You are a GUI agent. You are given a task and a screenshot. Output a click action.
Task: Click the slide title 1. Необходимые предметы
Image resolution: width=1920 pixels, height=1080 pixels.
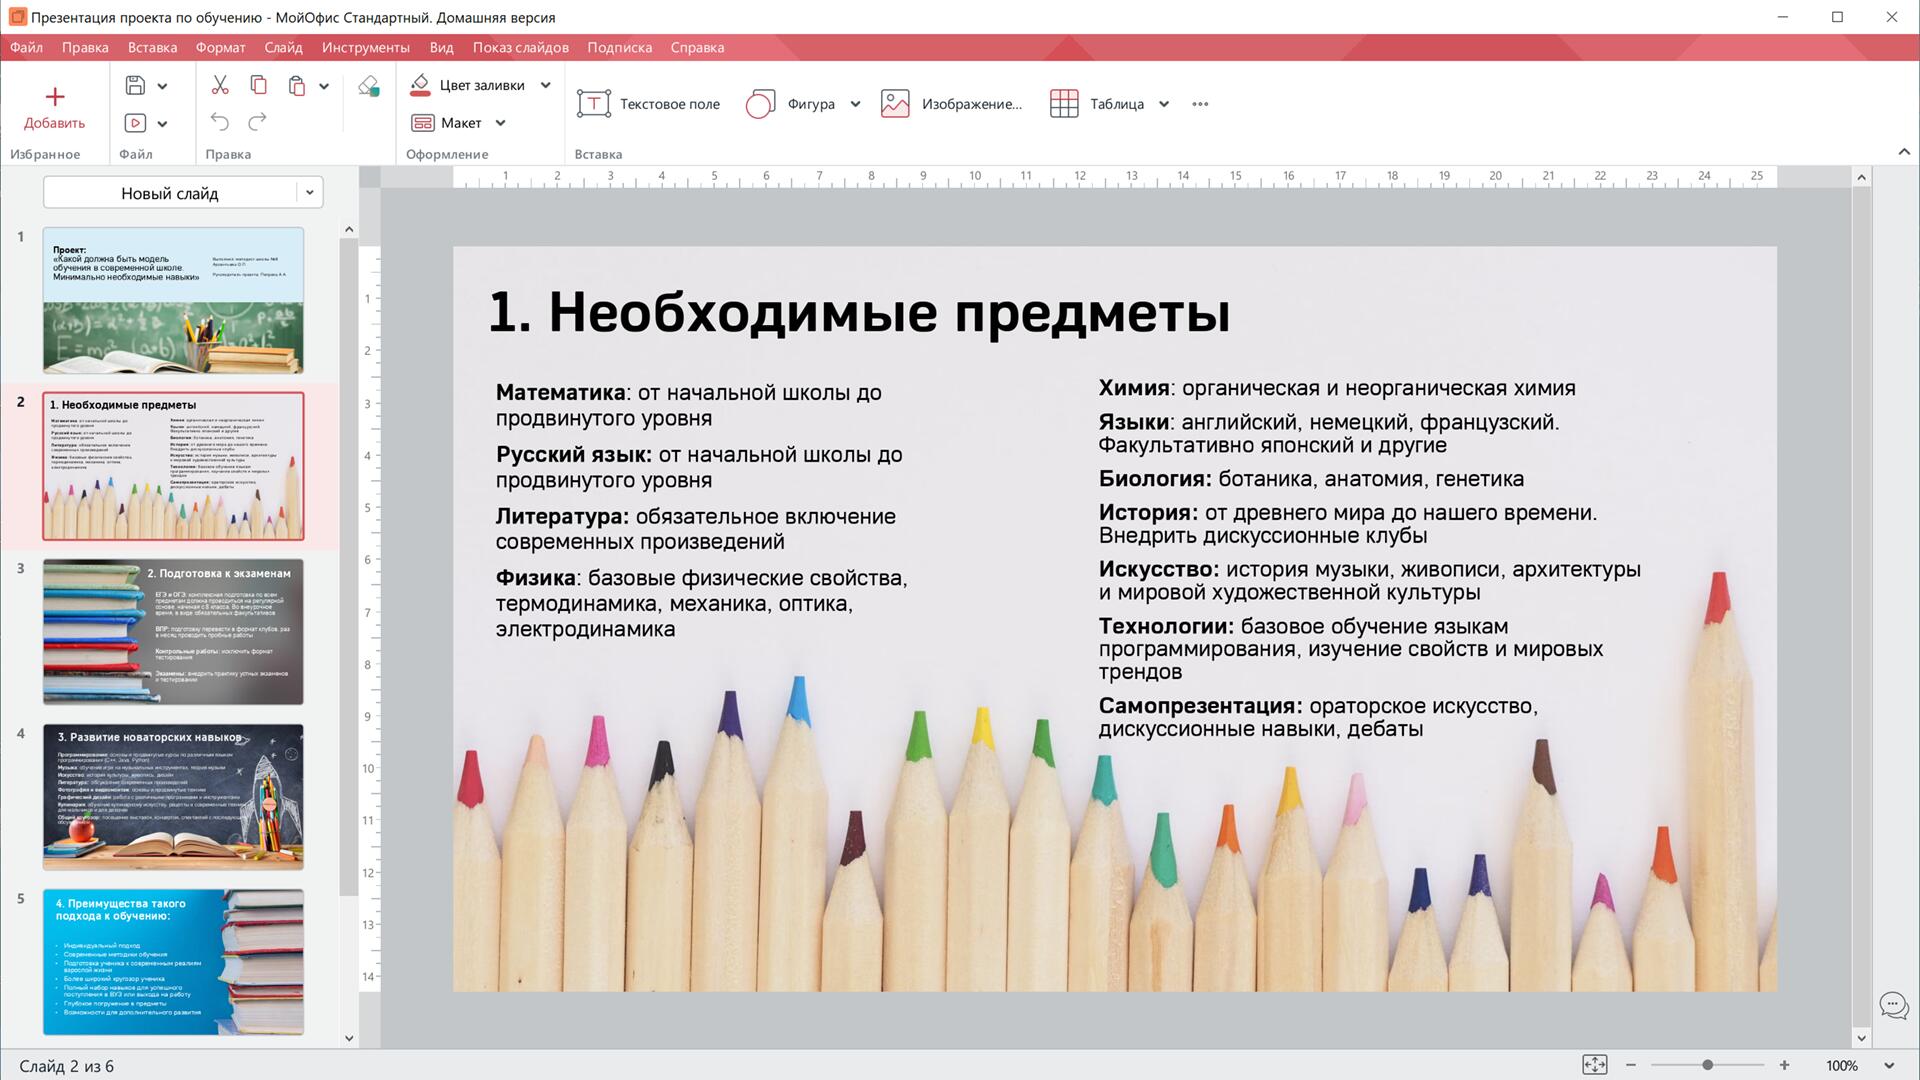(x=859, y=312)
